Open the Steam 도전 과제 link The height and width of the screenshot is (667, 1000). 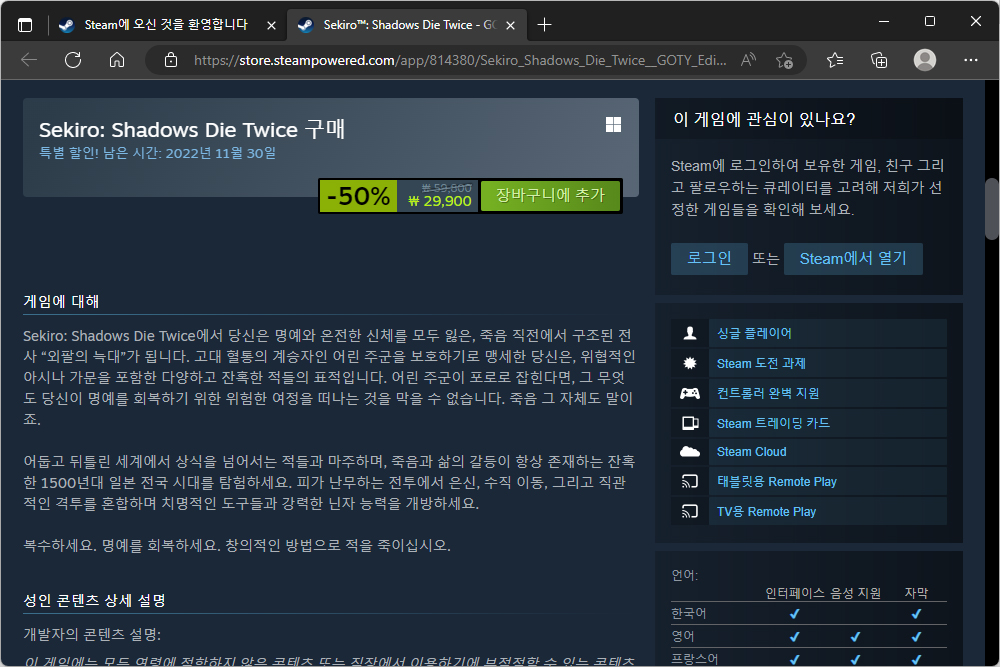(x=761, y=363)
